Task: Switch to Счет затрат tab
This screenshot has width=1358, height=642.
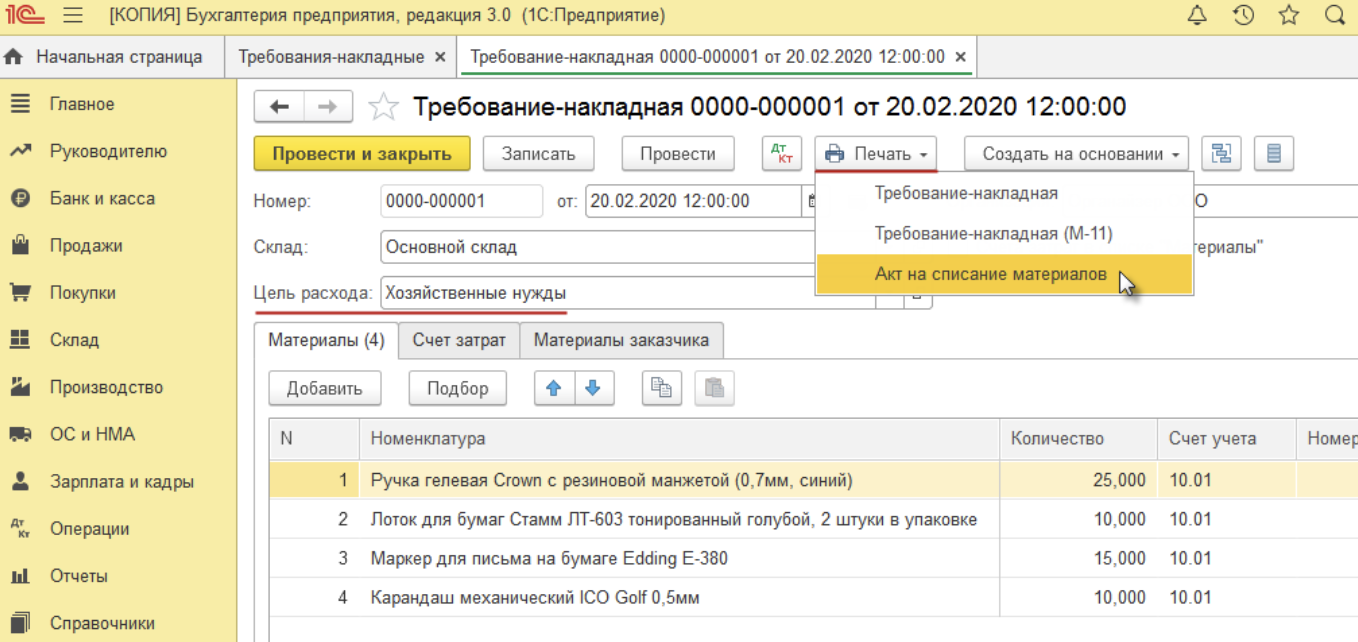Action: 459,340
